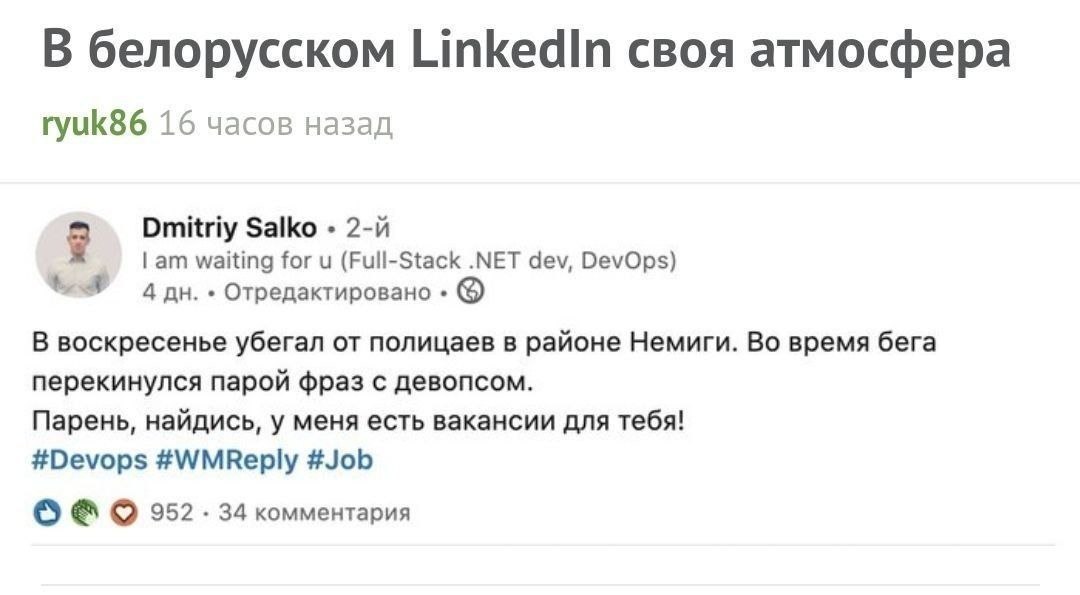This screenshot has height=595, width=1080.
Task: Click the green clapping hands reaction icon
Action: (85, 513)
